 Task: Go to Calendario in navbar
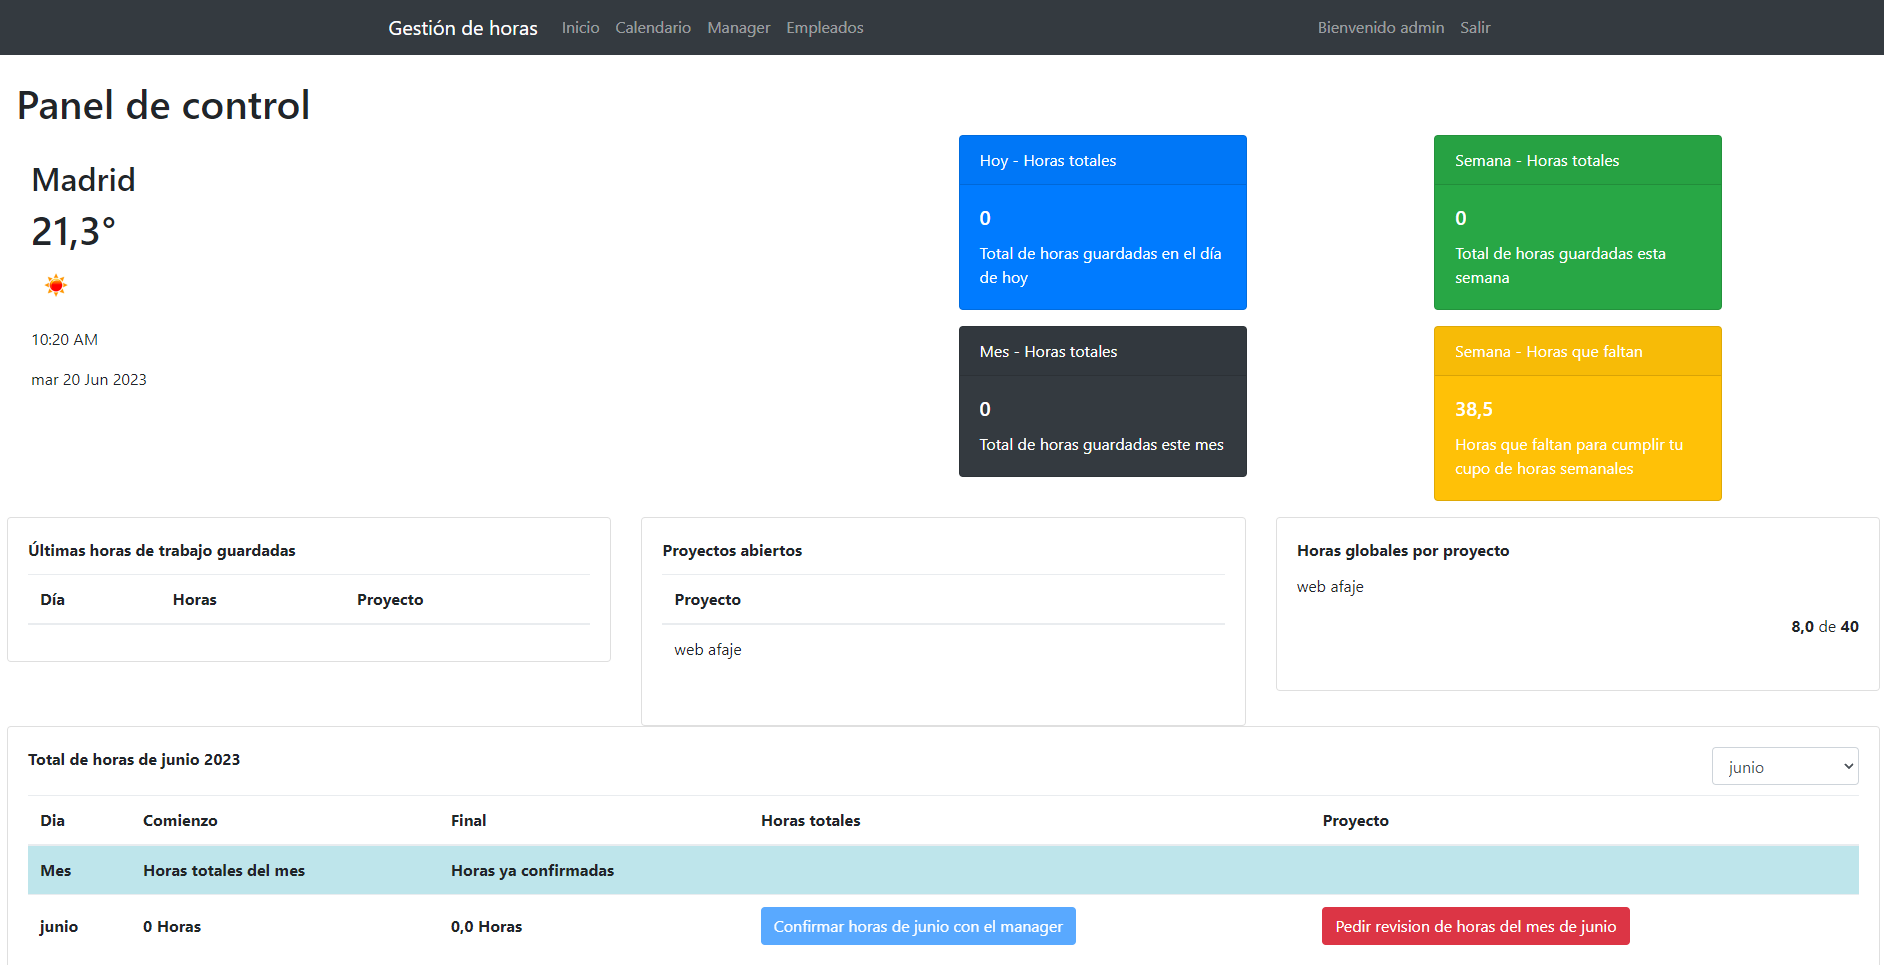[653, 28]
